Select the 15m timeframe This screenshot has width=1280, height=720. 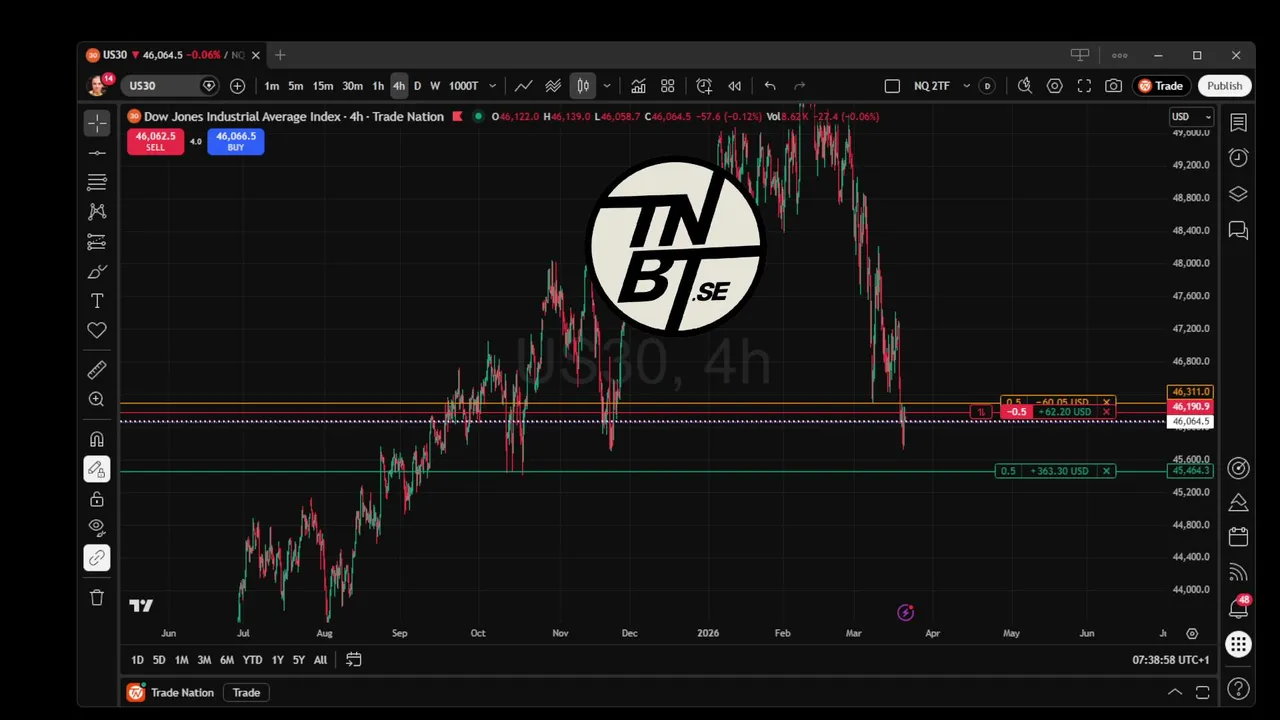coord(322,86)
